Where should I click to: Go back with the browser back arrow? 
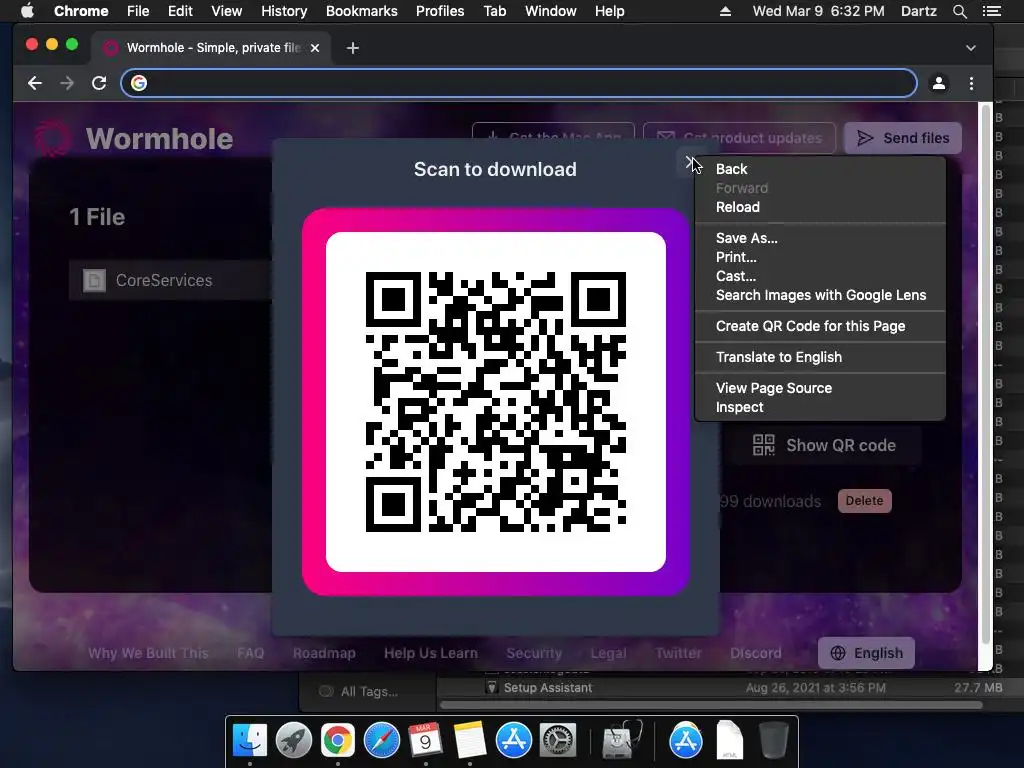[35, 83]
